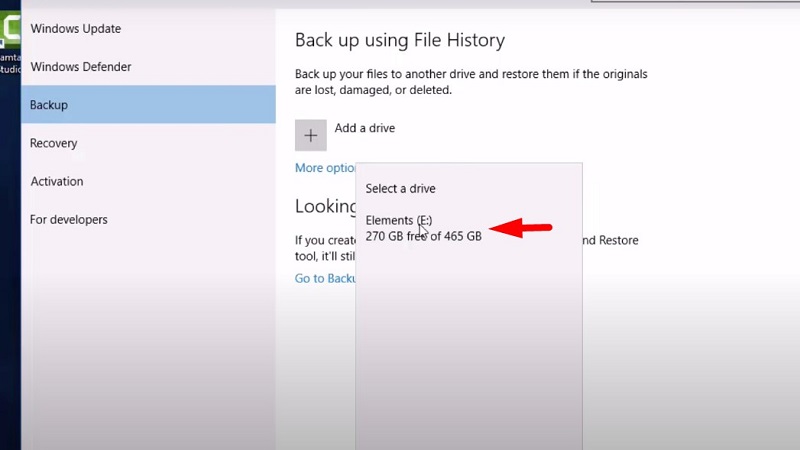This screenshot has width=800, height=450.
Task: Open the More options link
Action: coord(325,168)
